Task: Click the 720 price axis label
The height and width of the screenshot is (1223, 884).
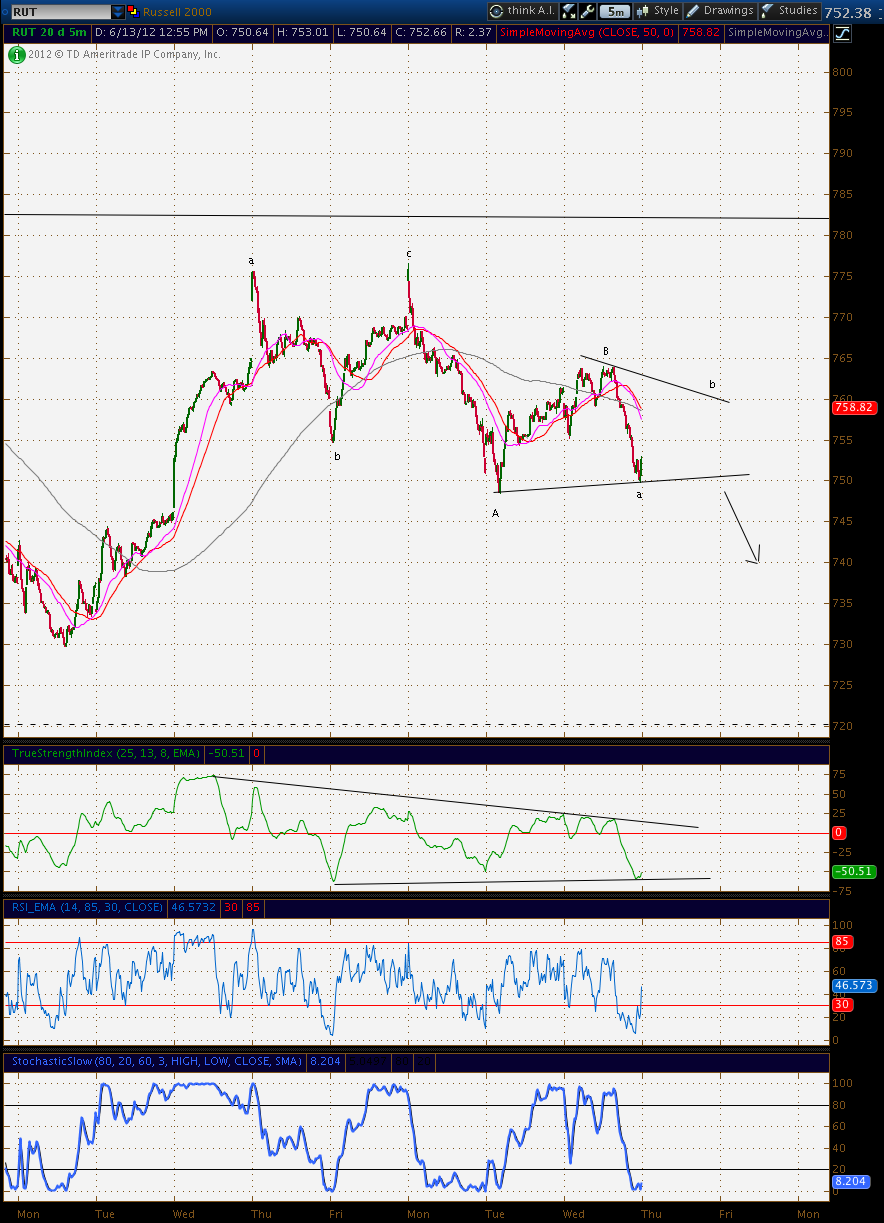Action: pyautogui.click(x=843, y=725)
